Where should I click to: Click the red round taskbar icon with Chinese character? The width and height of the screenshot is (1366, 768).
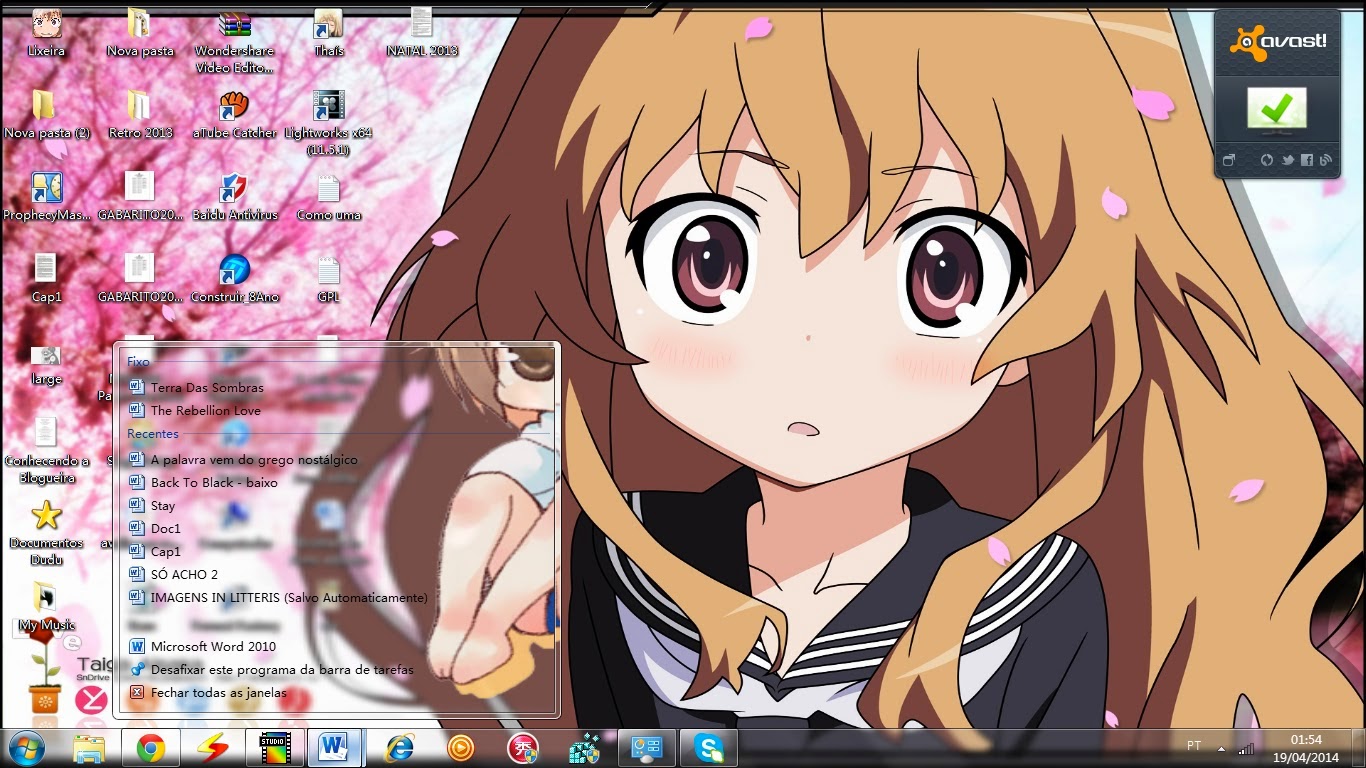point(523,748)
